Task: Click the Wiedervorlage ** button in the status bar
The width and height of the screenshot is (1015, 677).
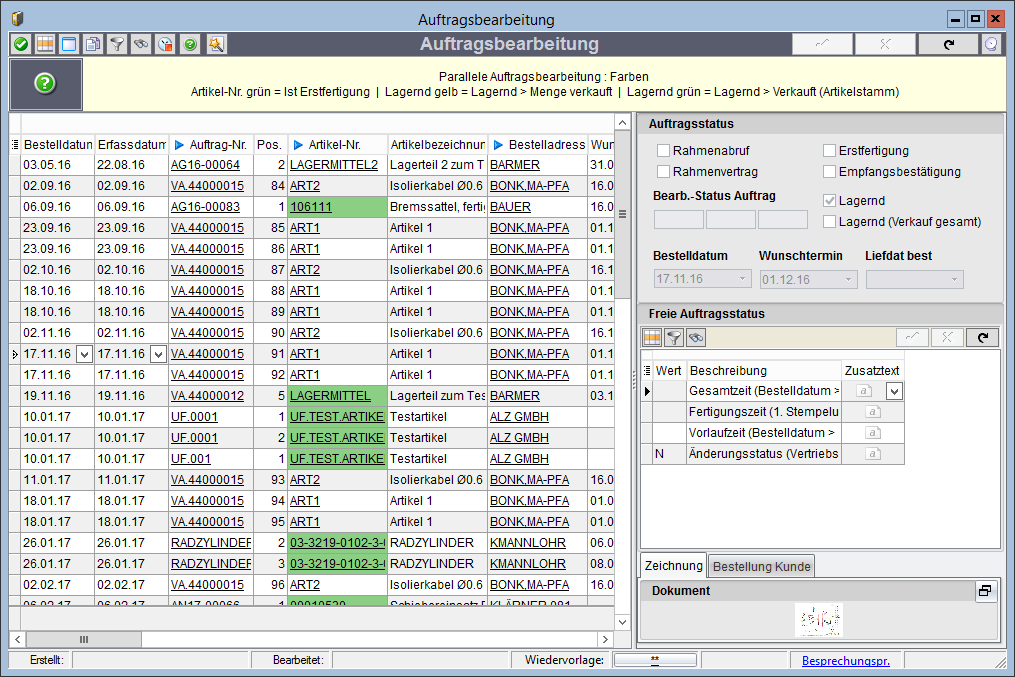Action: tap(655, 660)
